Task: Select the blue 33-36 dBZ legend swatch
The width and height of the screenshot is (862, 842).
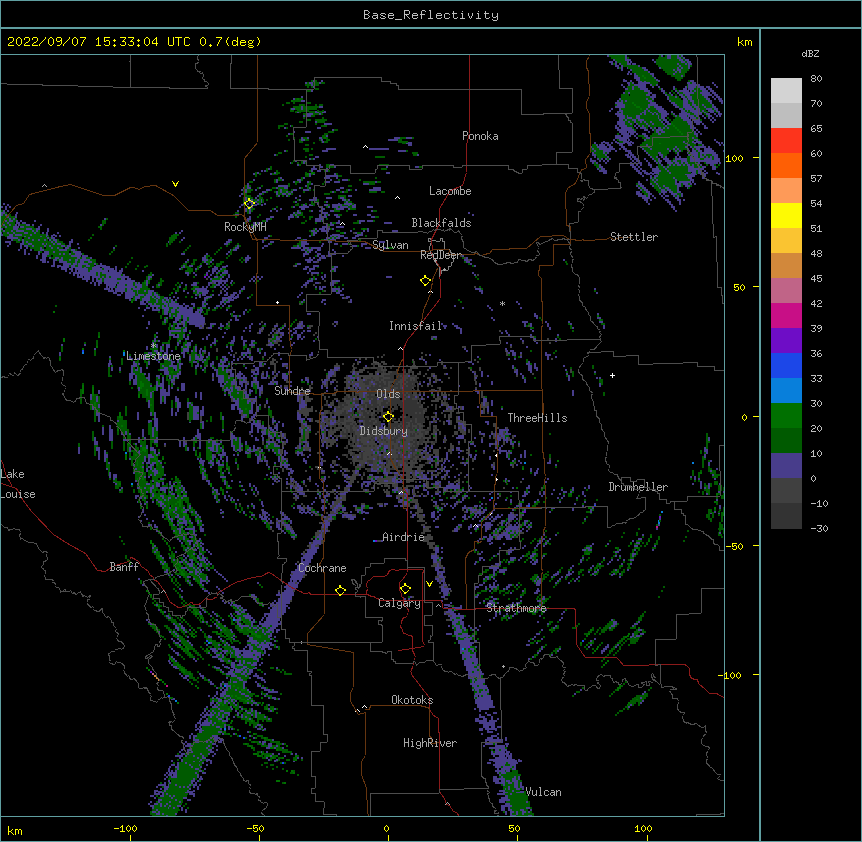Action: click(x=786, y=365)
